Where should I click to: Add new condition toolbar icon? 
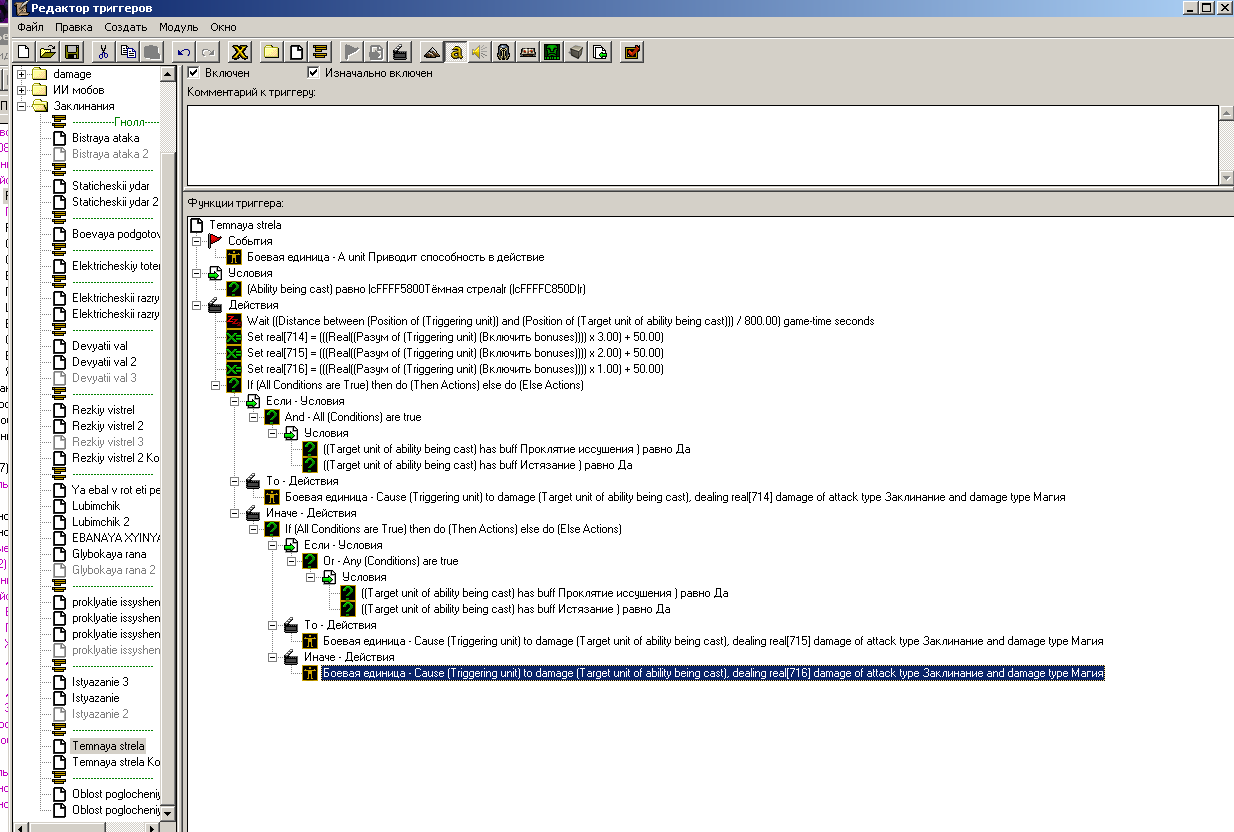[375, 52]
